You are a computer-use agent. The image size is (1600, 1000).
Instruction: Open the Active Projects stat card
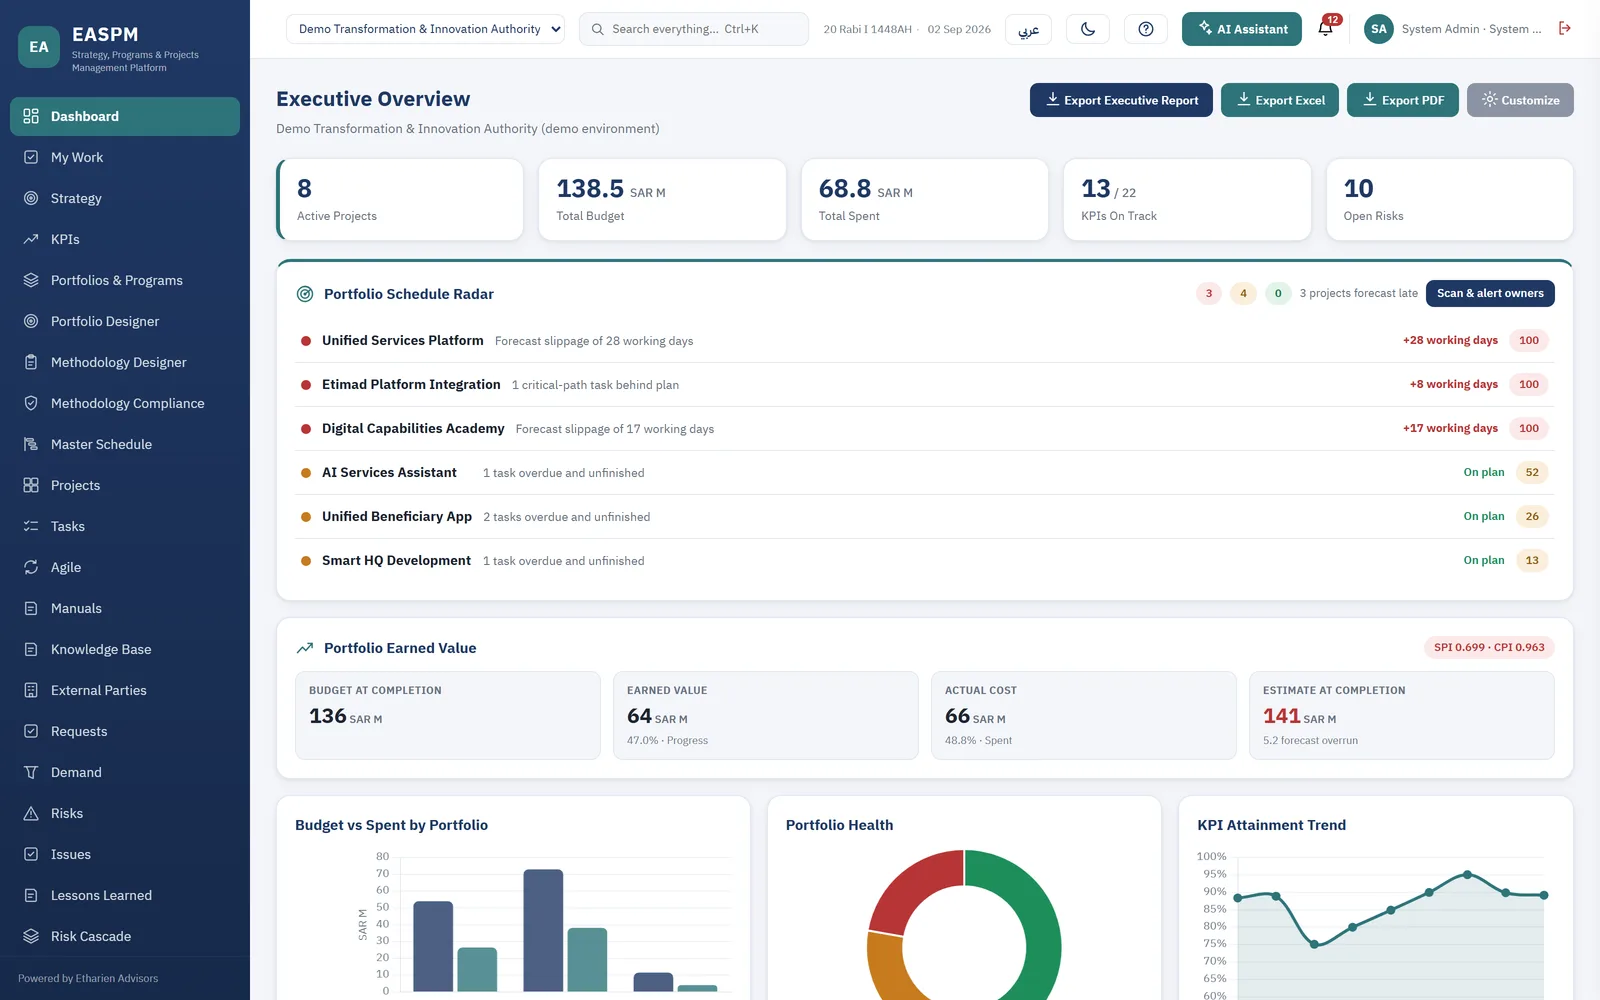400,199
